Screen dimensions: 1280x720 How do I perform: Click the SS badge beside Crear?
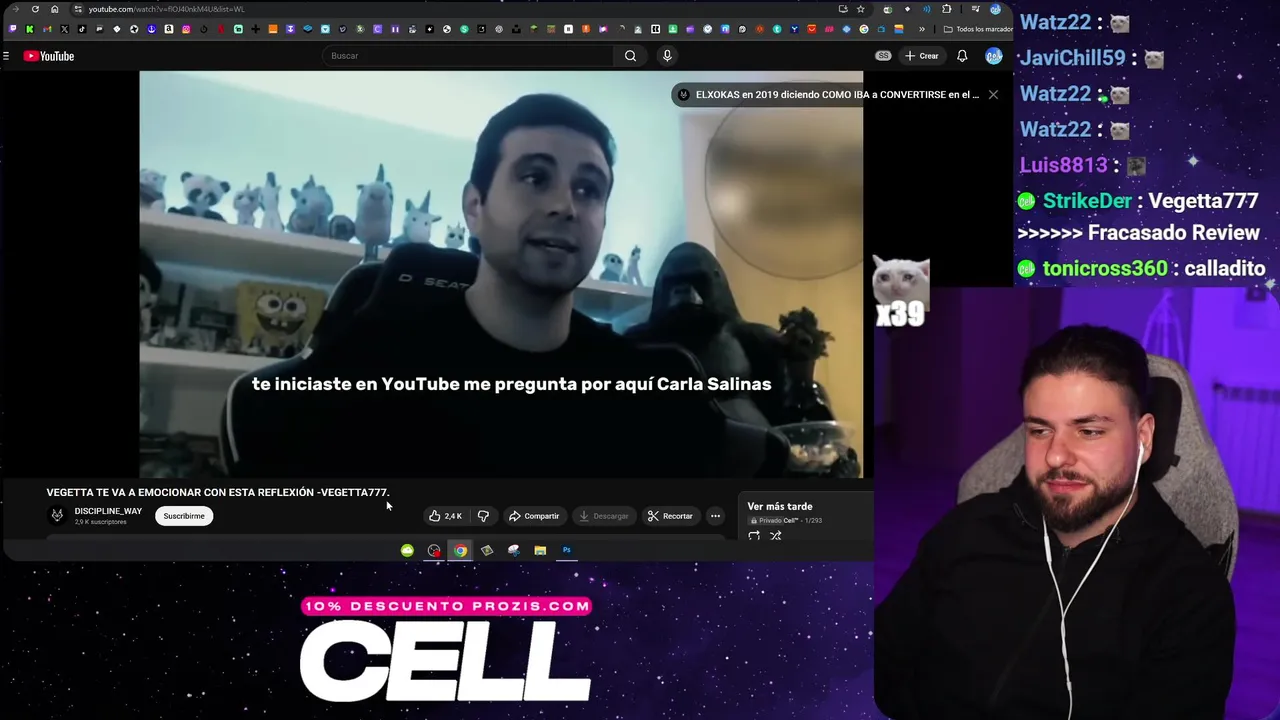pos(883,56)
